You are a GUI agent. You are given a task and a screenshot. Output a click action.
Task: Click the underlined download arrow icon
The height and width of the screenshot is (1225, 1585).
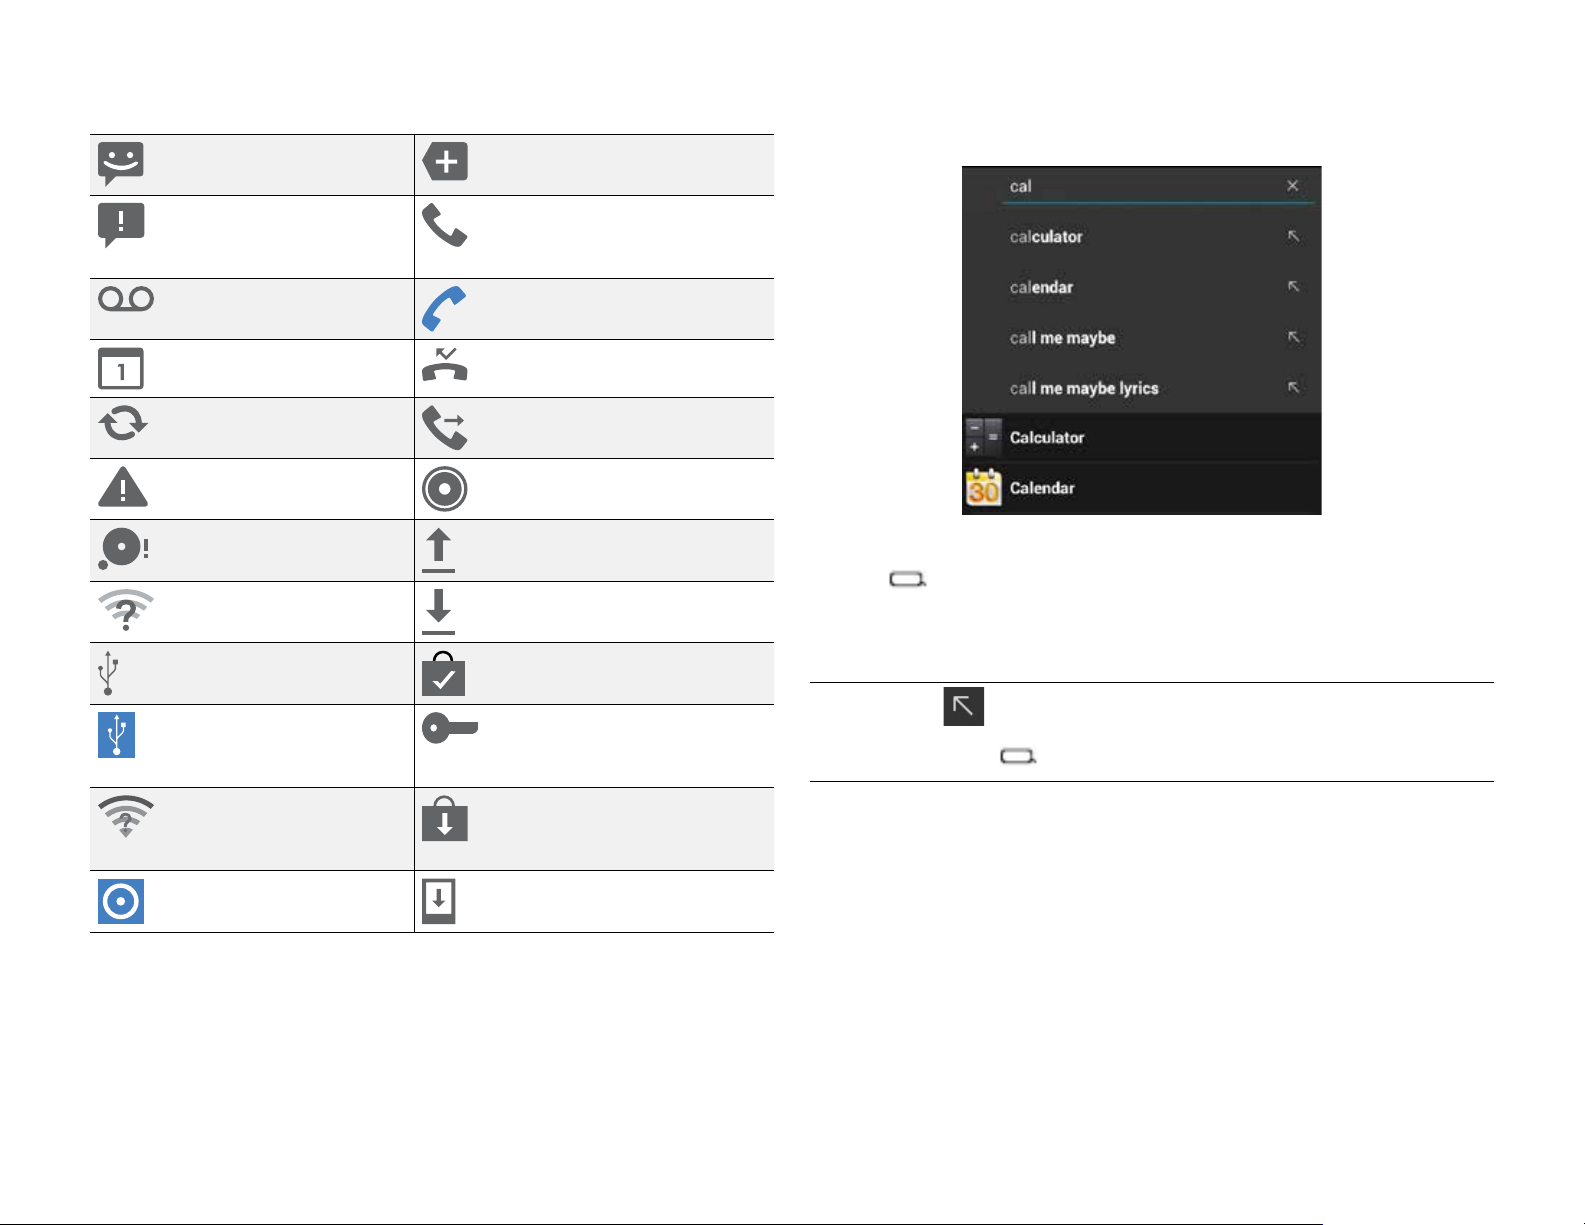(x=438, y=612)
